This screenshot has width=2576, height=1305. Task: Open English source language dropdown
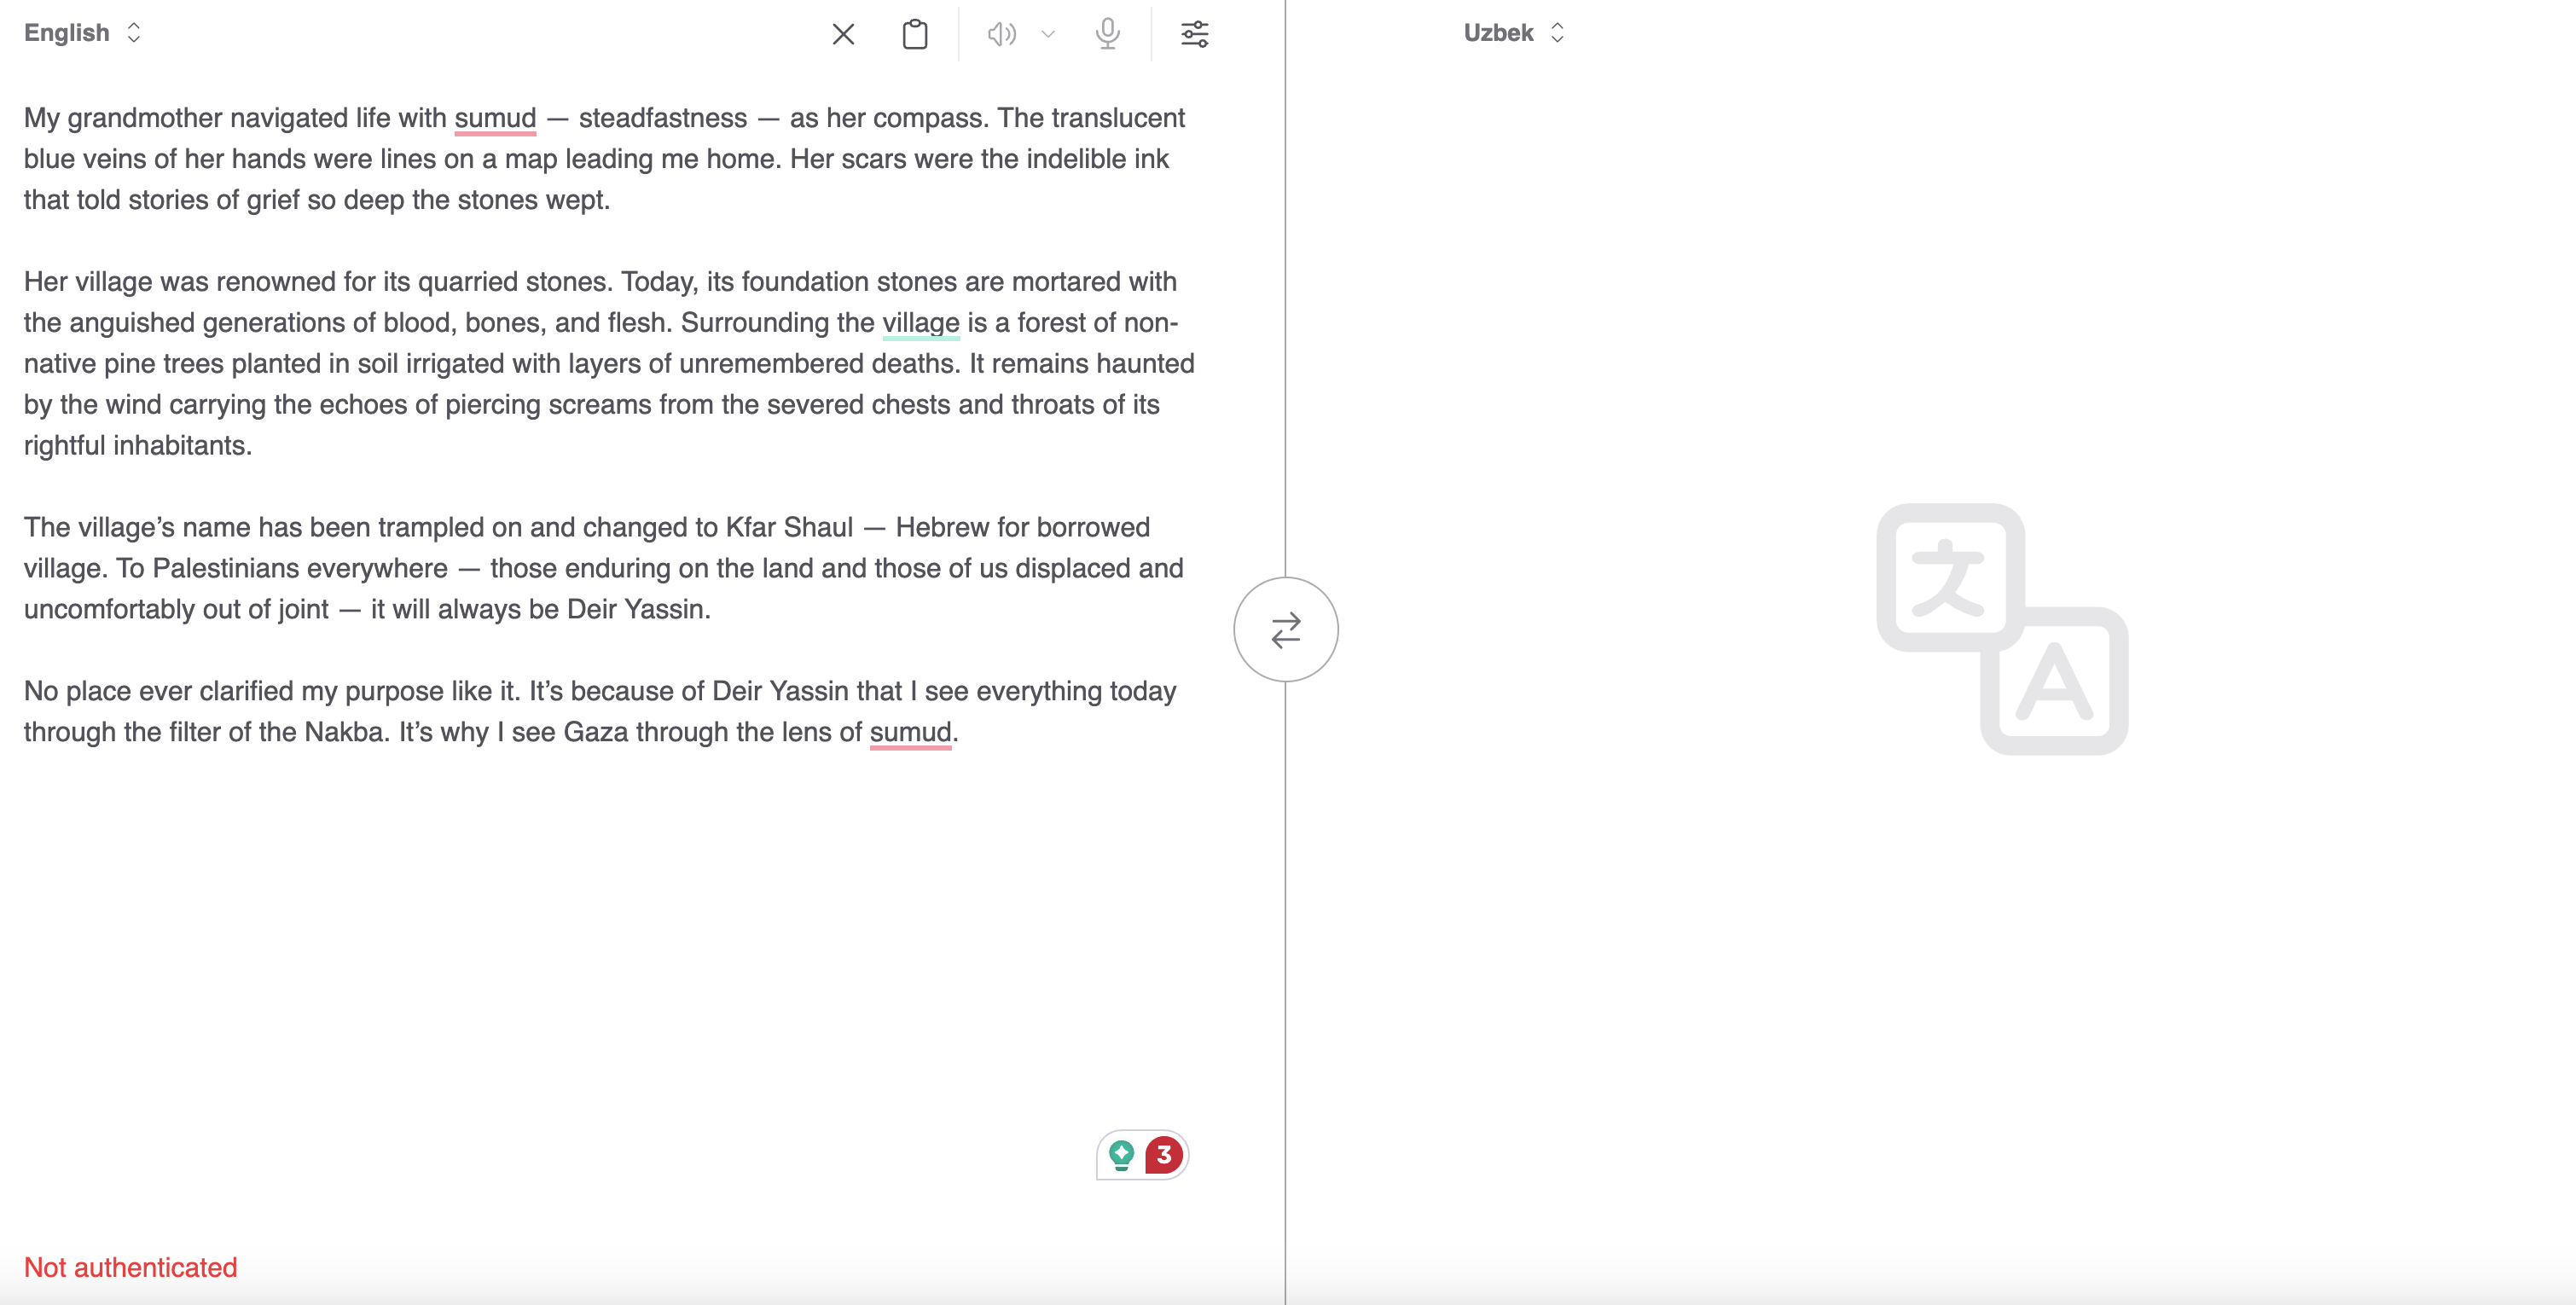point(82,33)
